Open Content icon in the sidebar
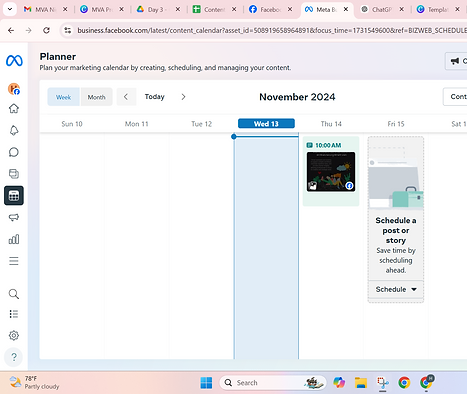 pos(14,174)
